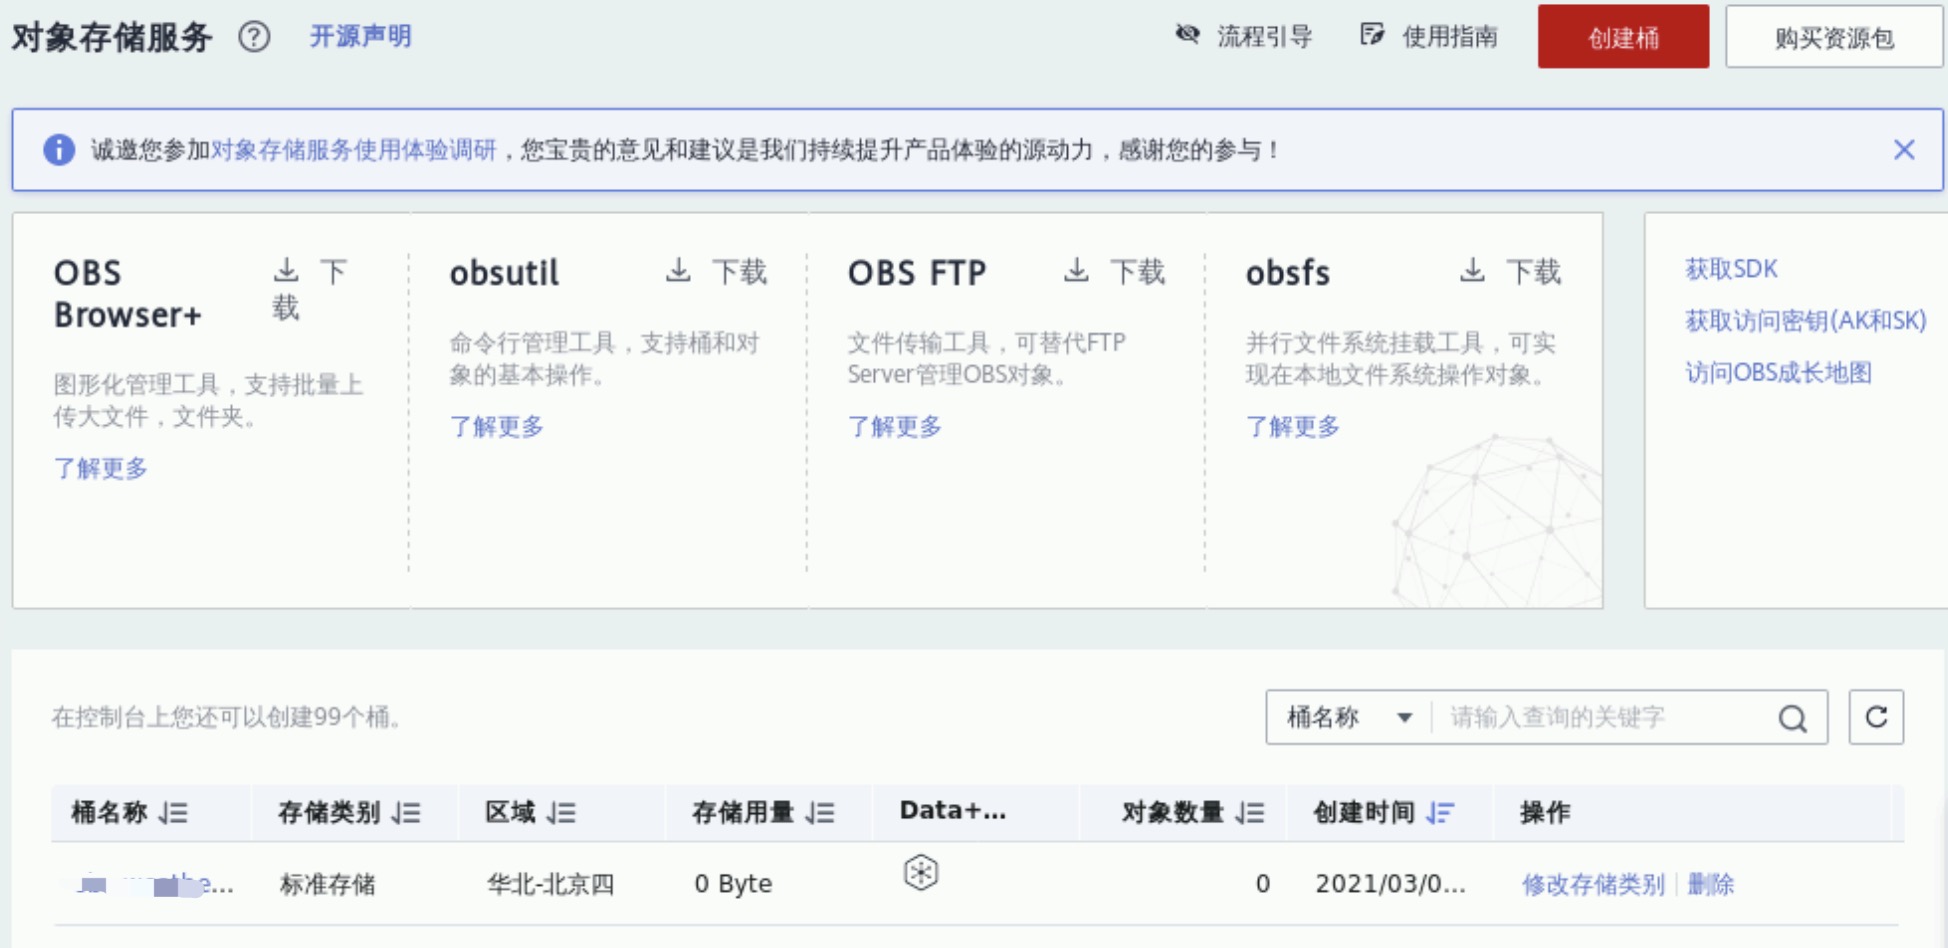This screenshot has width=1948, height=948.
Task: Click OBS FTP download icon
Action: [1076, 271]
